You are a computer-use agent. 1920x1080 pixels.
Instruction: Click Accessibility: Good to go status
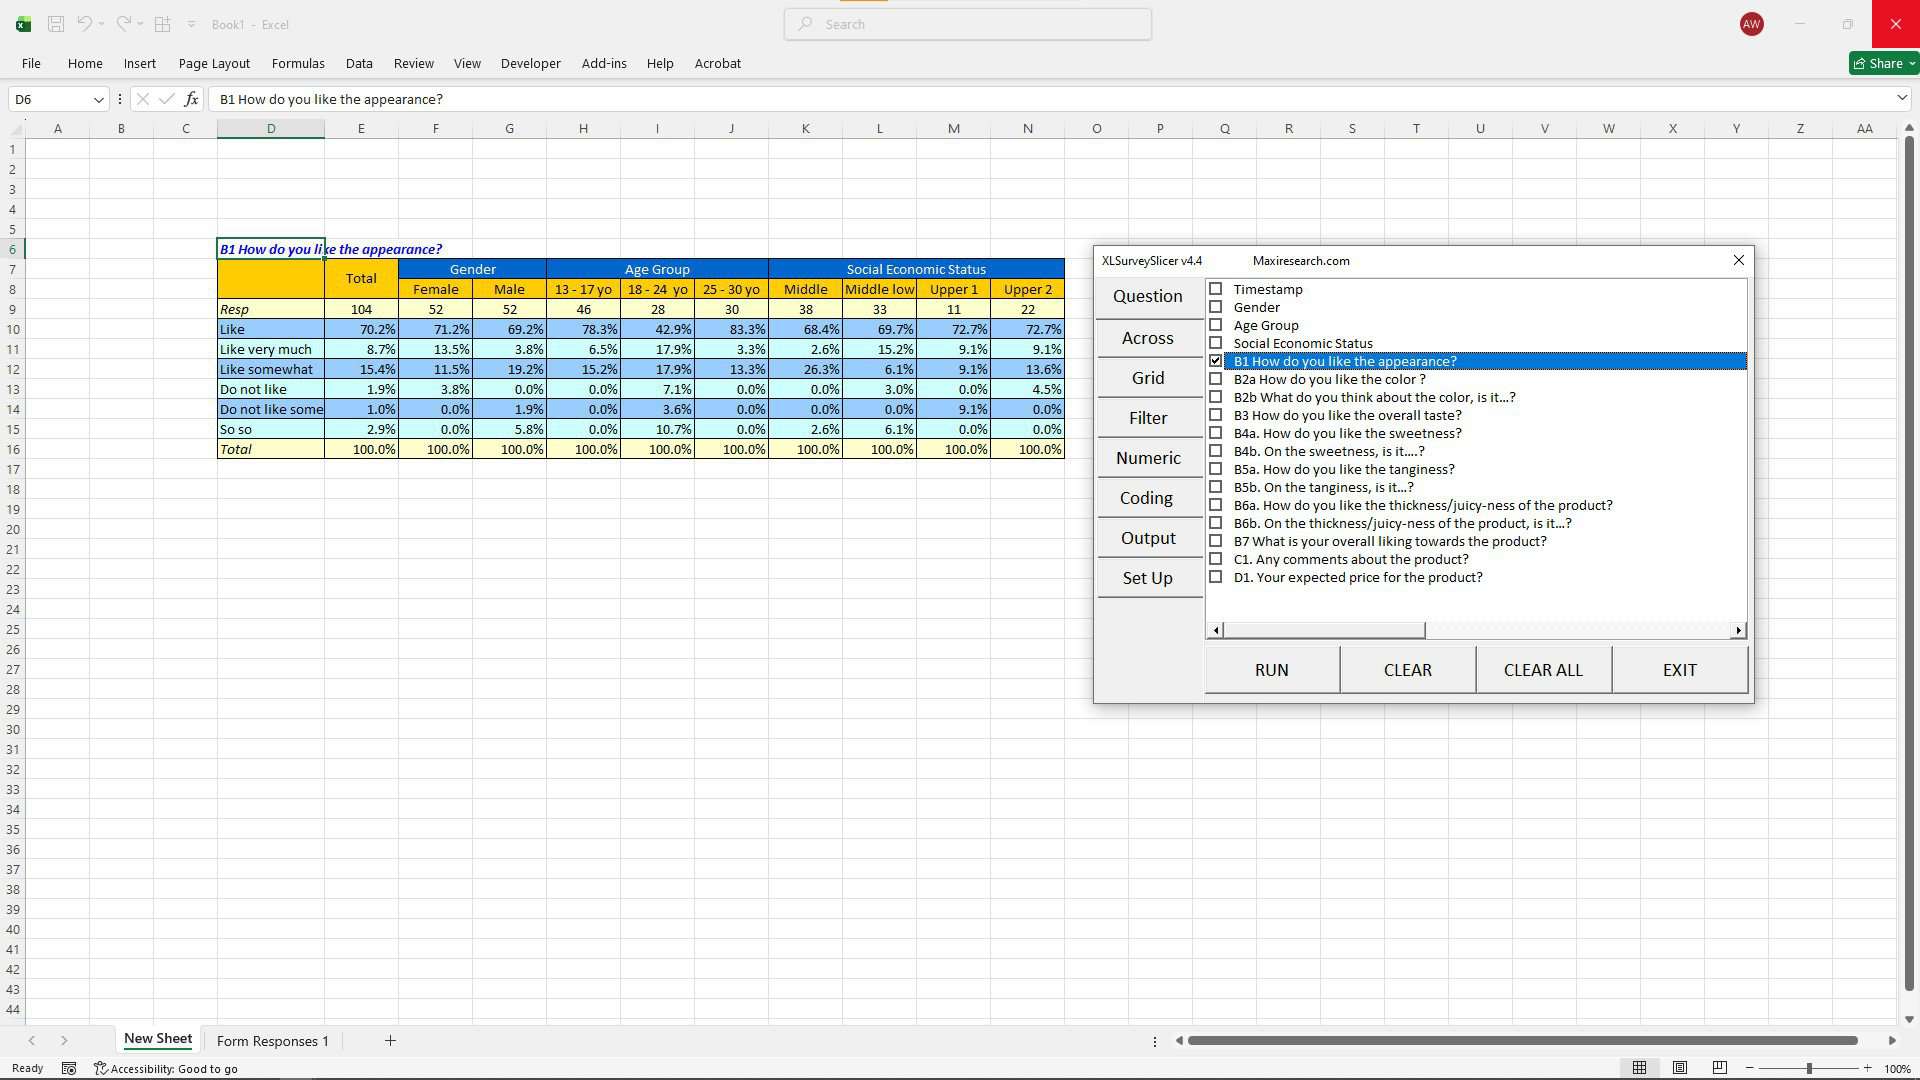click(x=166, y=1069)
